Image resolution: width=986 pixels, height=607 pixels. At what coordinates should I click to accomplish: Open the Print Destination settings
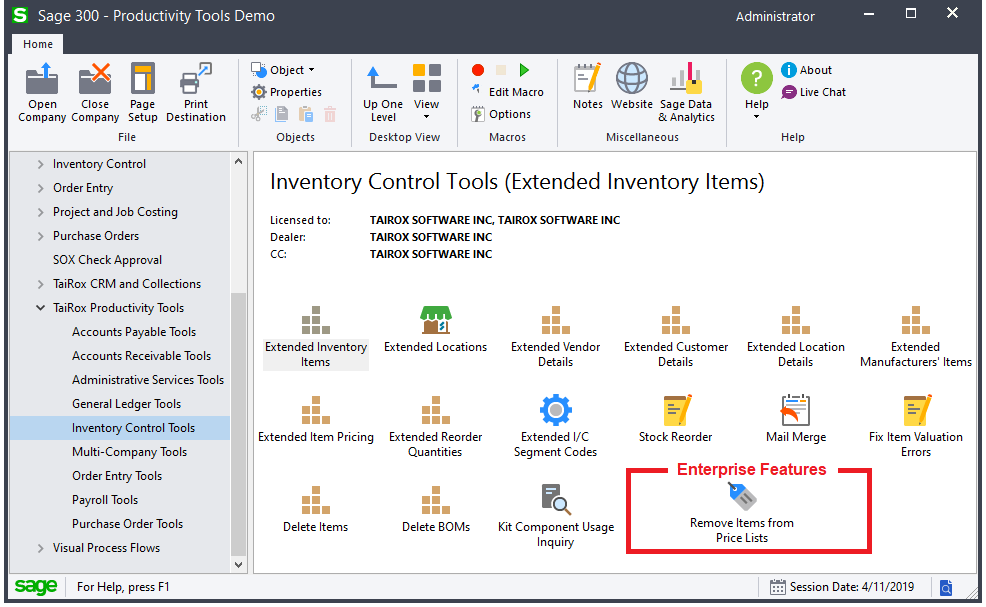(x=196, y=80)
